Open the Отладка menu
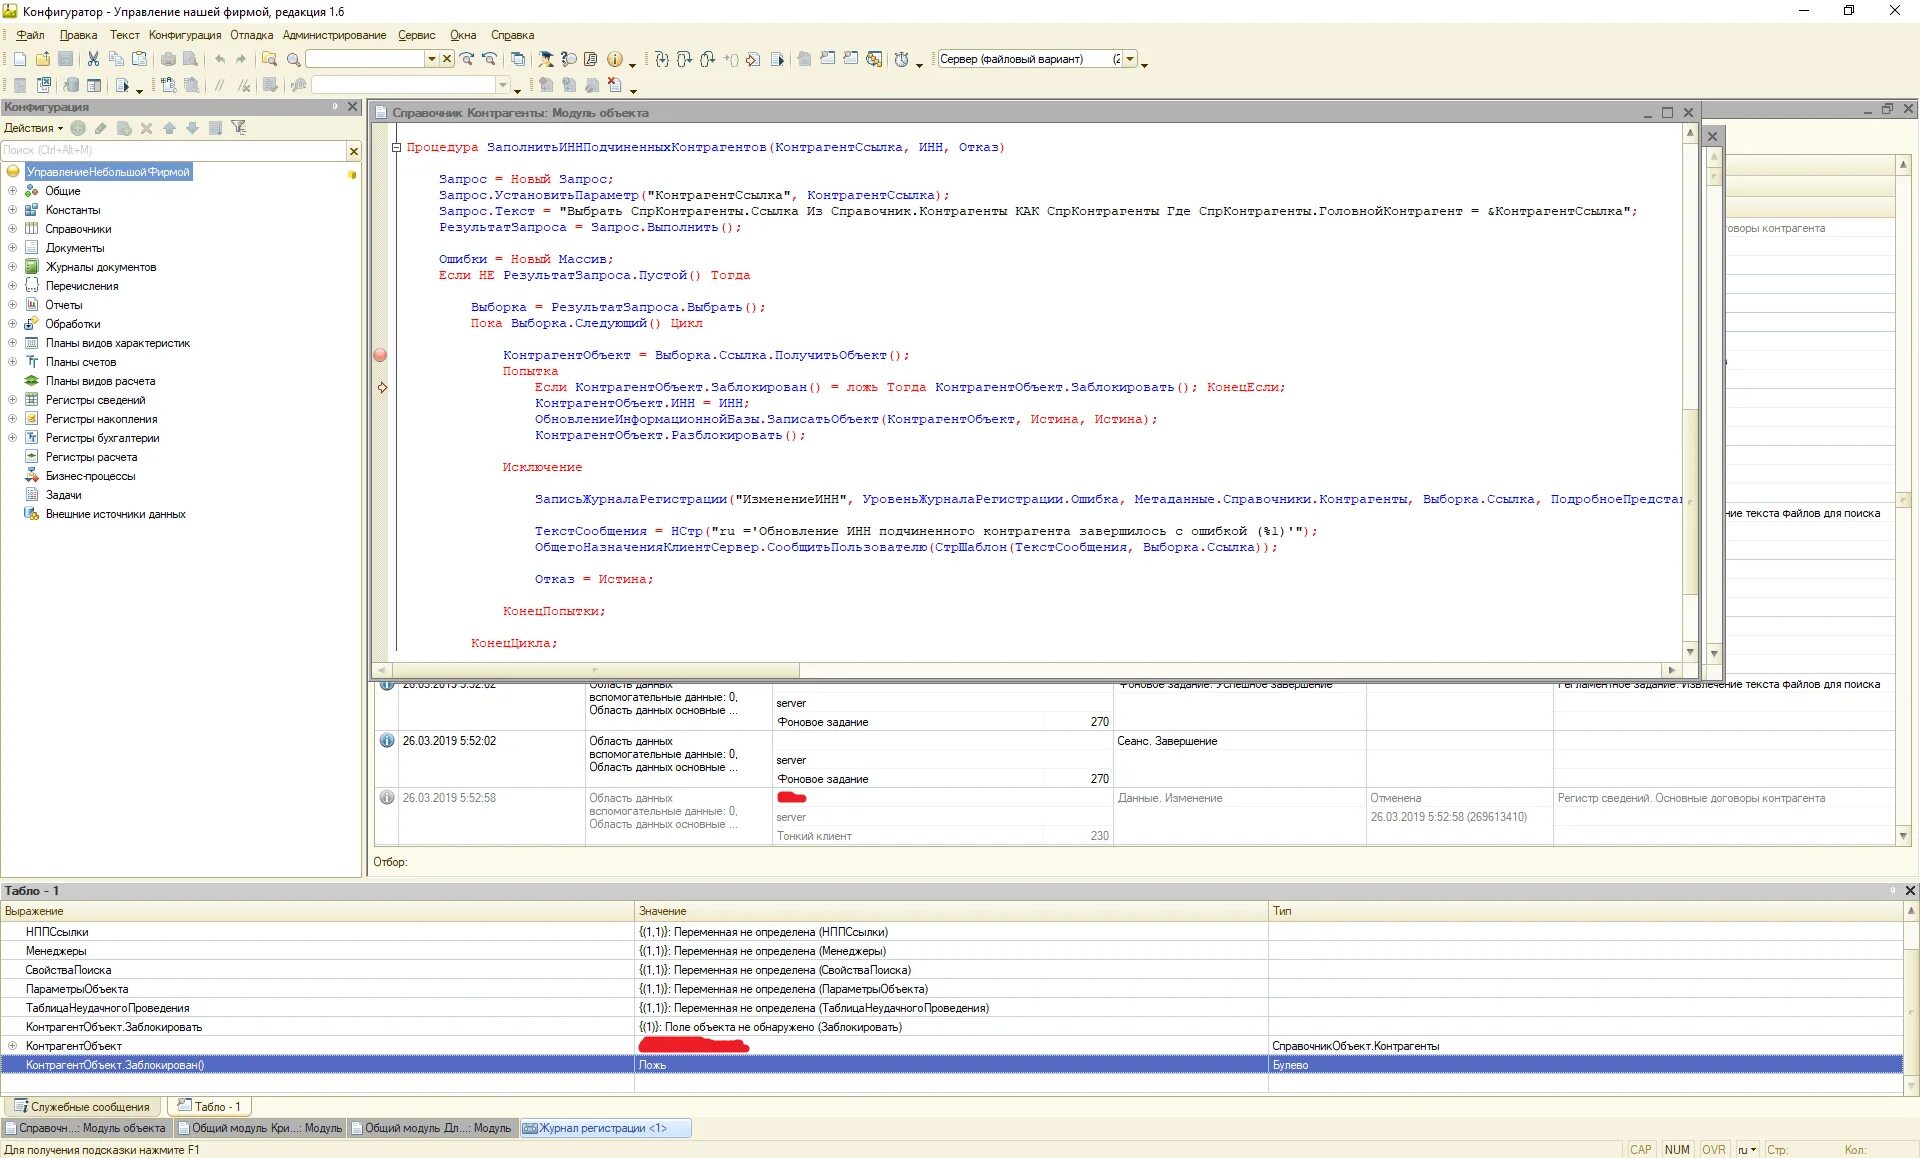1920x1158 pixels. (251, 35)
